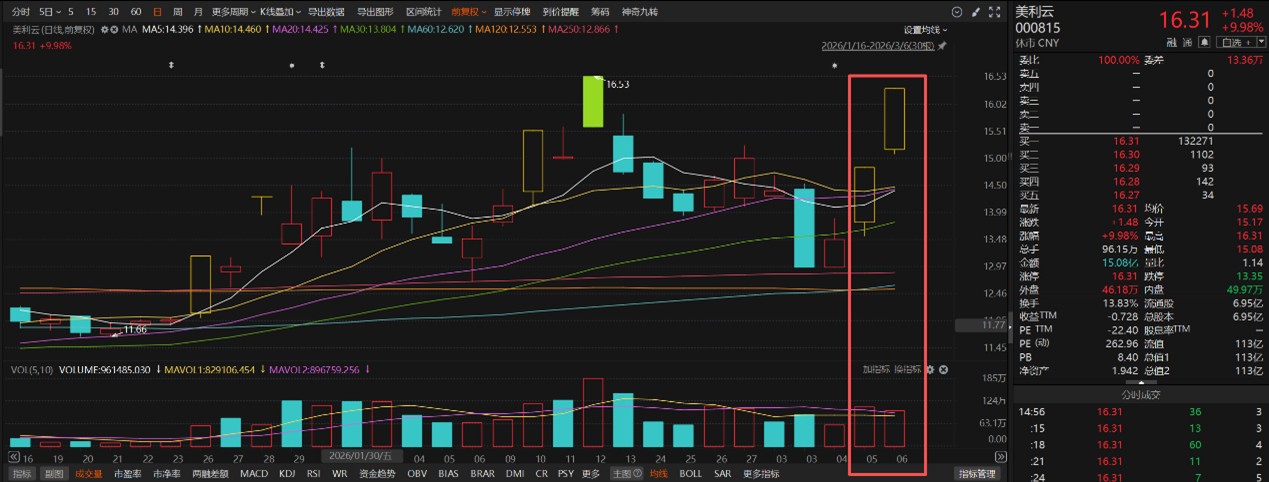Switch to the KDJ indicator tab
Viewport: 1269px width, 482px height.
287,473
